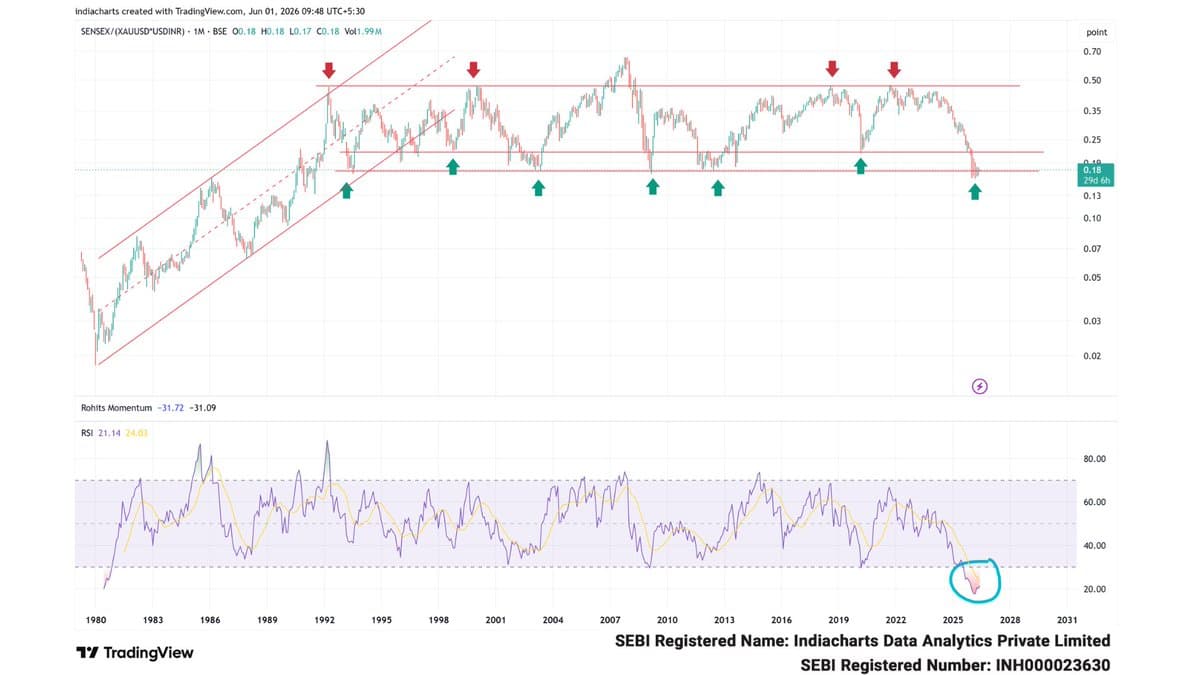Click the 2028 time axis label
Screen dimensions: 1200x675
click(x=1009, y=620)
